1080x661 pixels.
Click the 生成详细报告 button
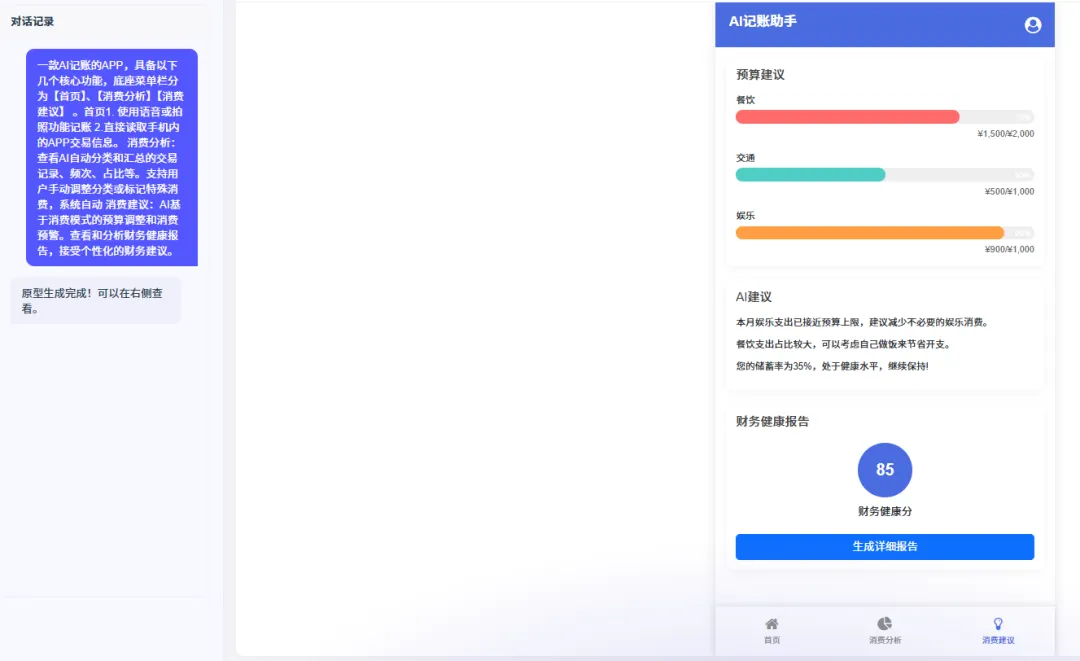tap(884, 547)
